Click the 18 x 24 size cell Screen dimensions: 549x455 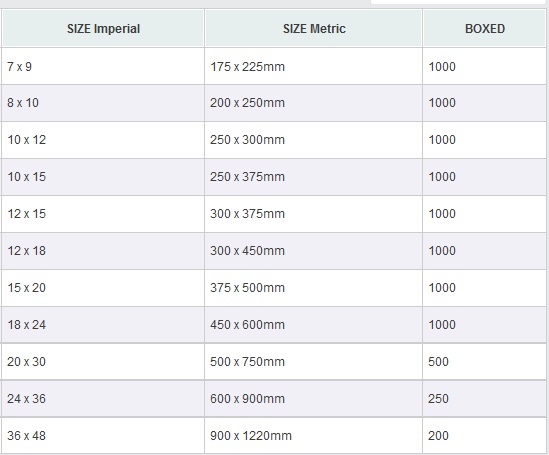[103, 325]
